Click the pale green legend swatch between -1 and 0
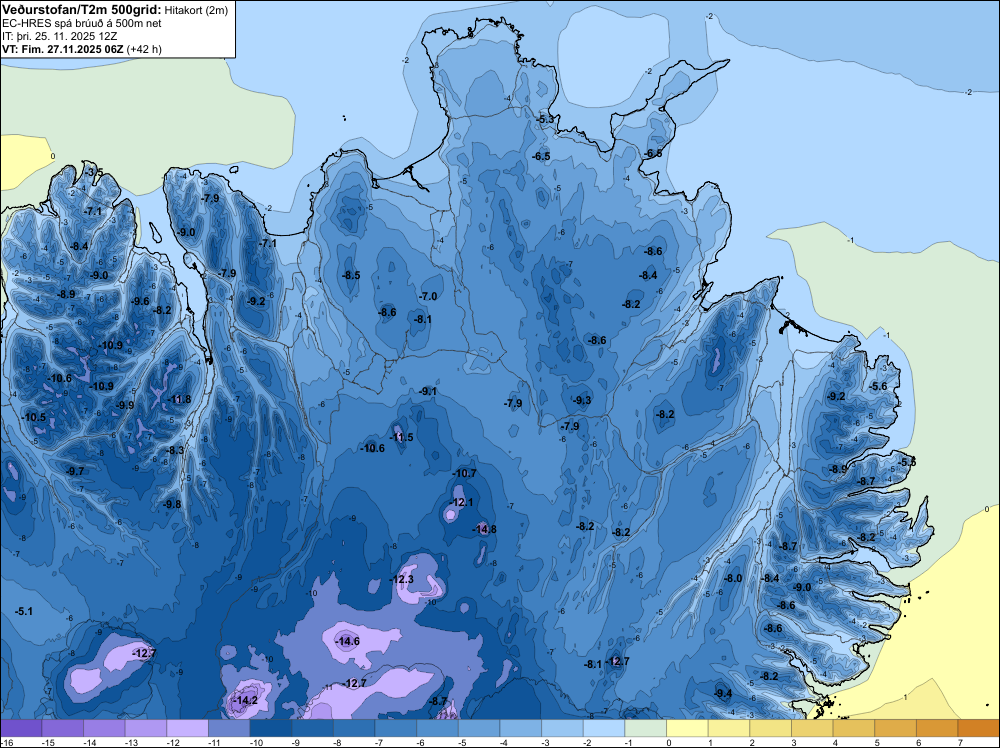1000x748 pixels. (x=645, y=728)
